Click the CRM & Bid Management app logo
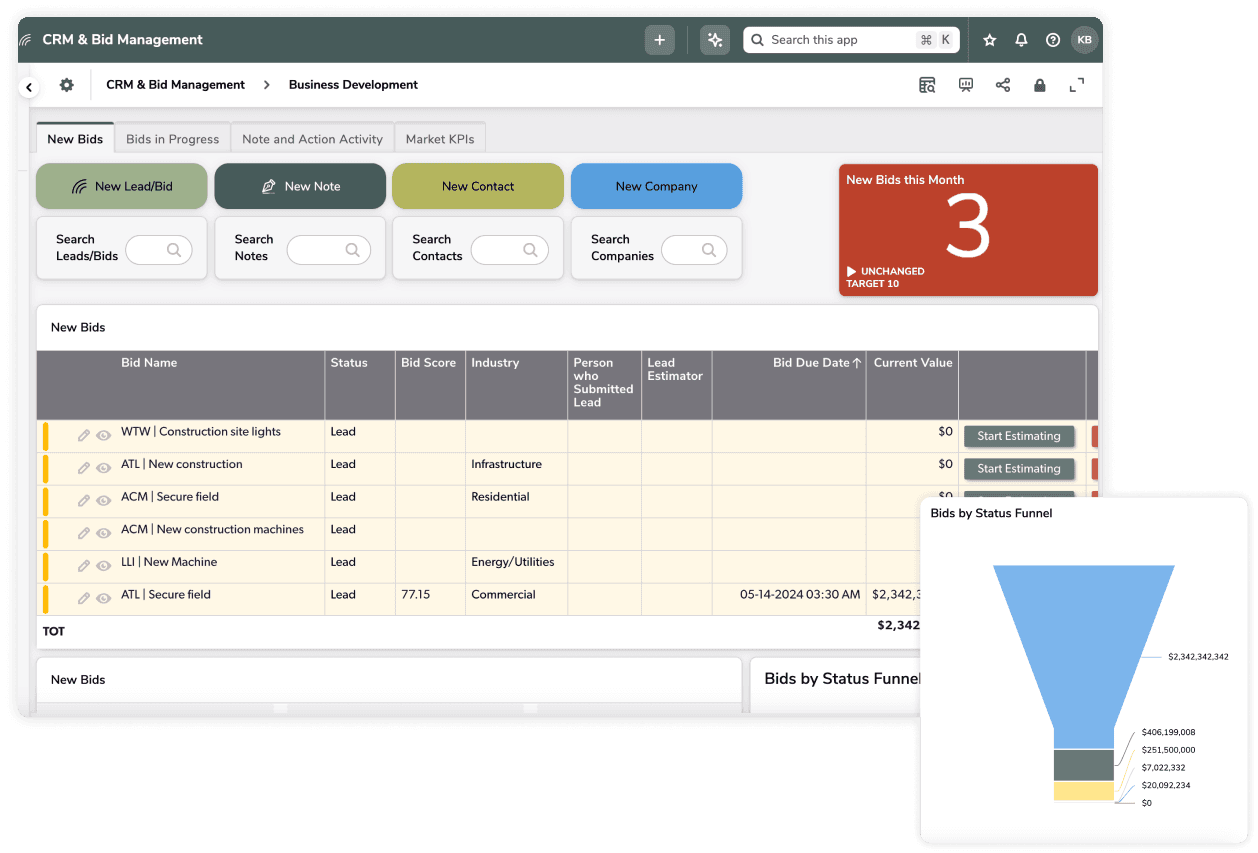 [25, 40]
